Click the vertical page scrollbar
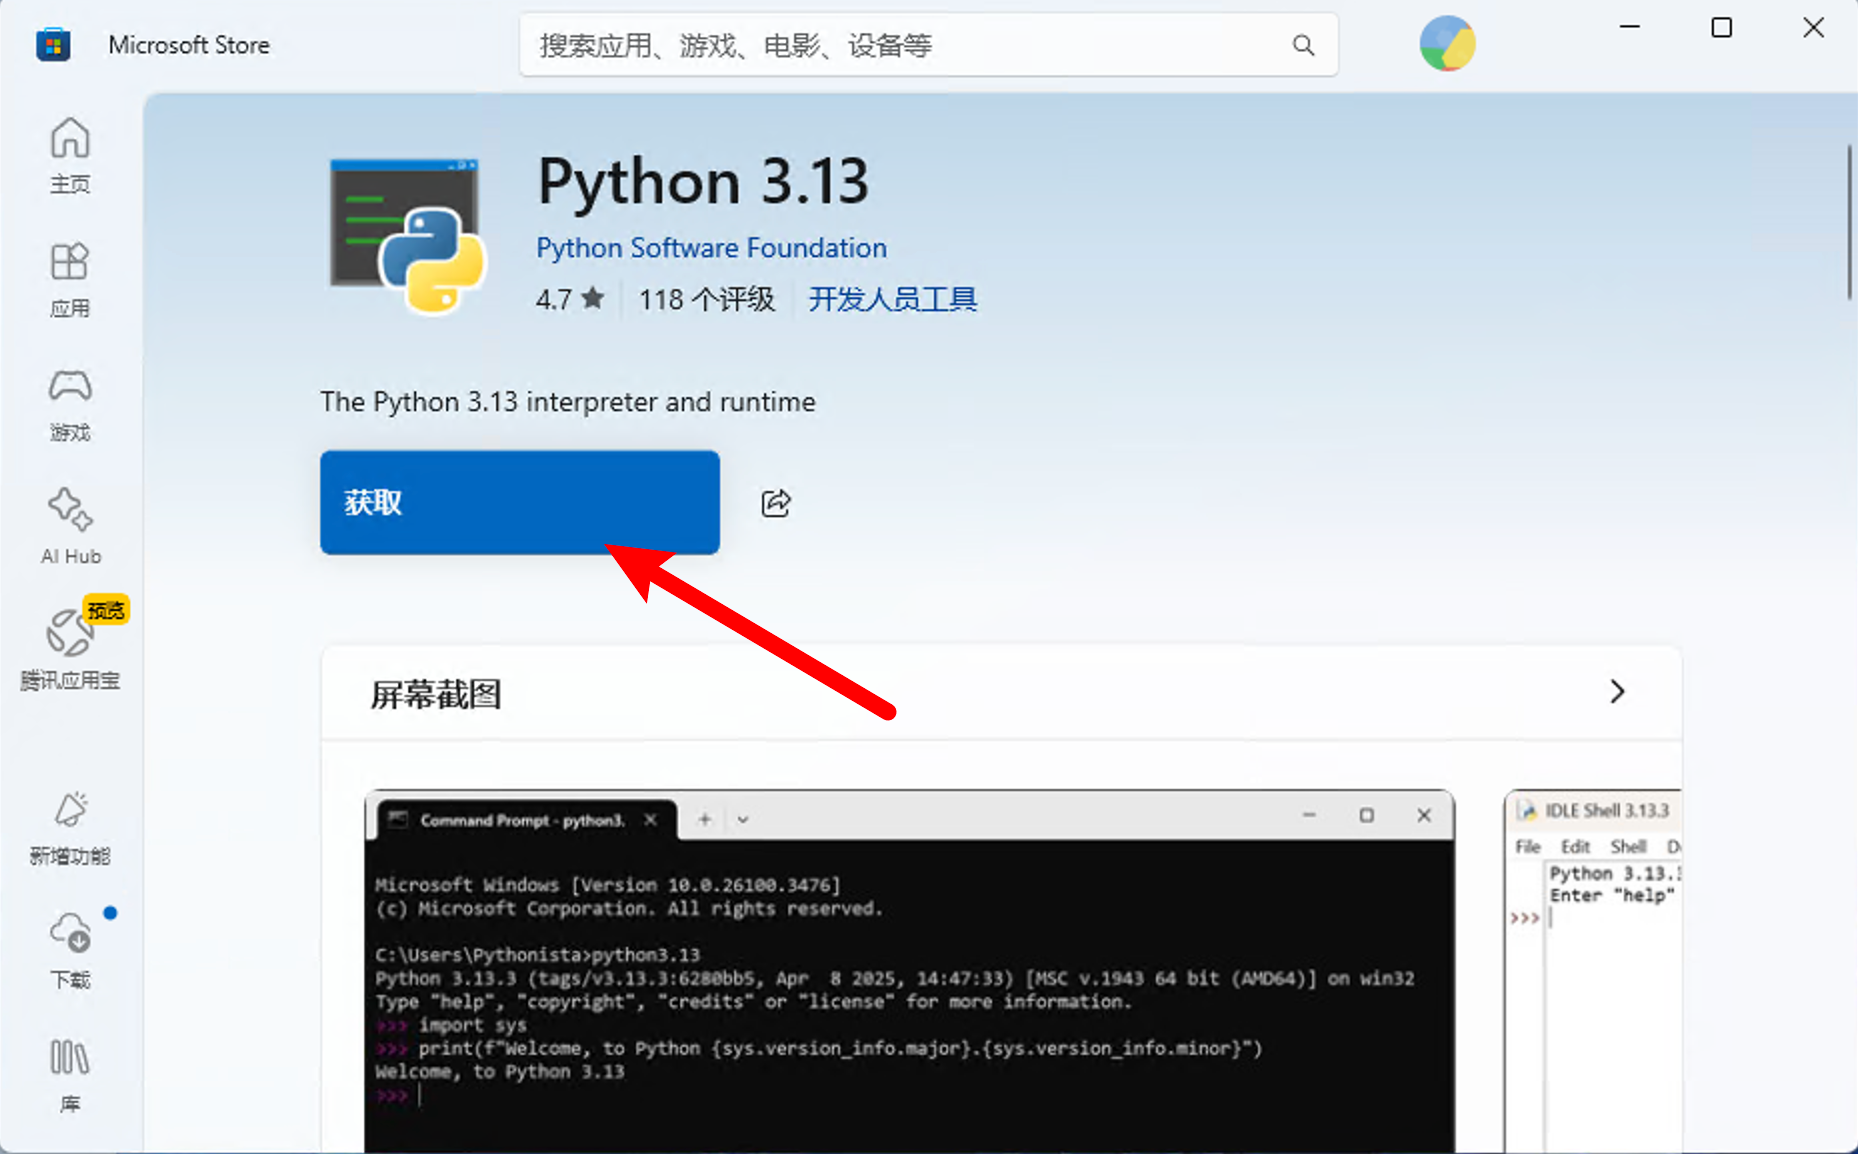The image size is (1858, 1154). (x=1849, y=222)
